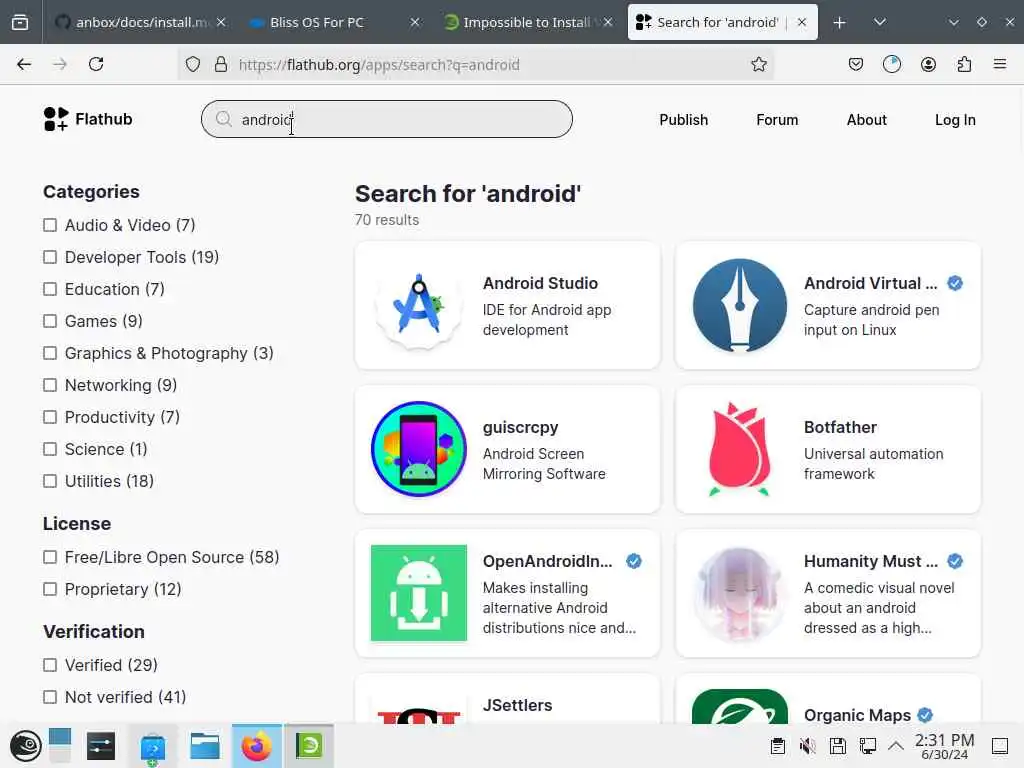Check the Graphics & Photography category
The height and width of the screenshot is (768, 1024).
[50, 353]
